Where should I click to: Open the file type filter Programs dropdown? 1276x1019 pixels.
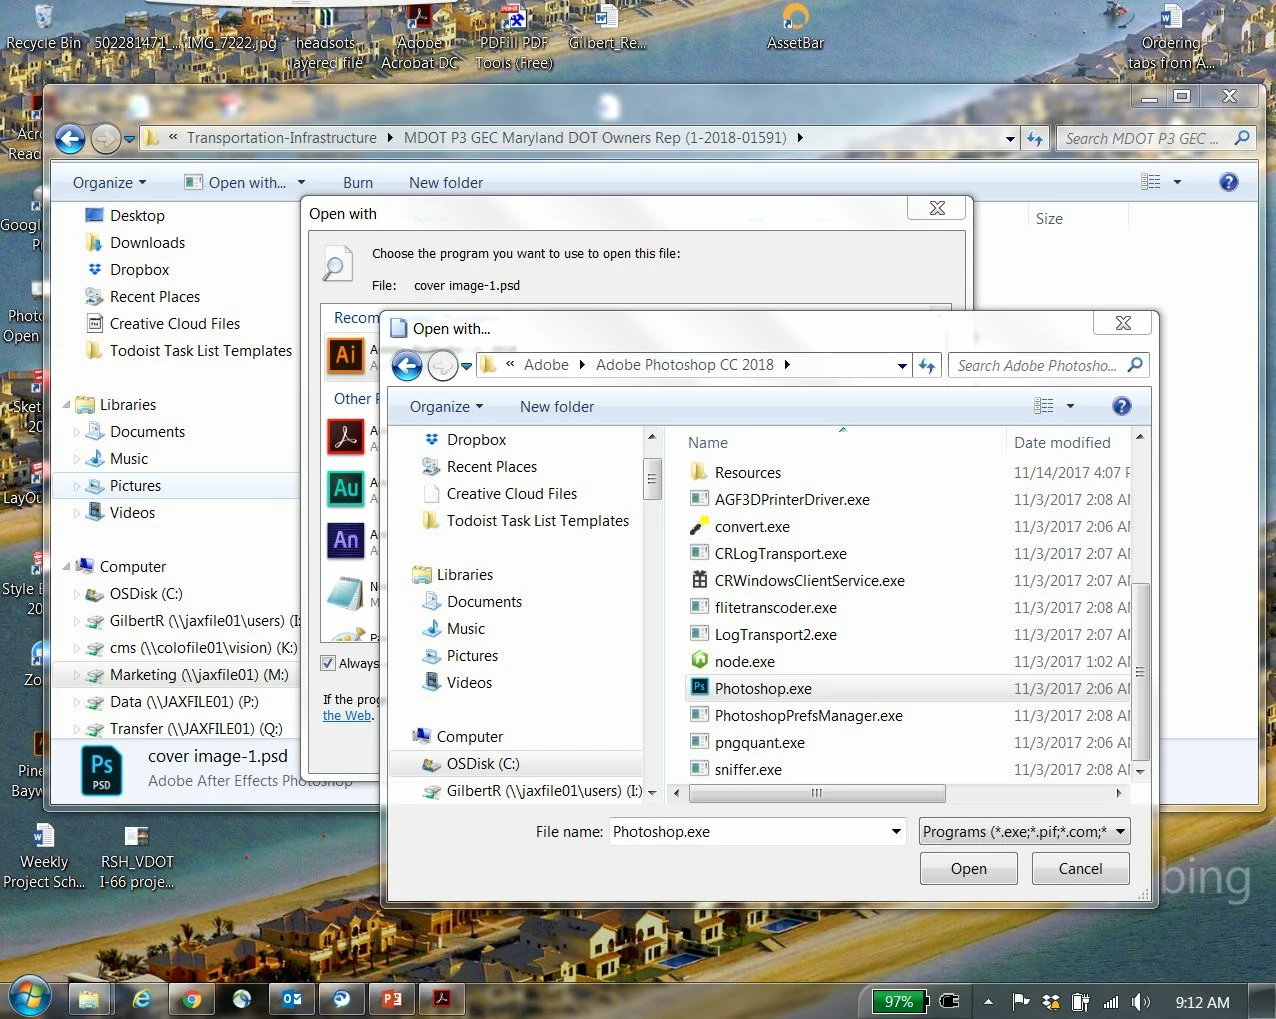[x=1024, y=832]
